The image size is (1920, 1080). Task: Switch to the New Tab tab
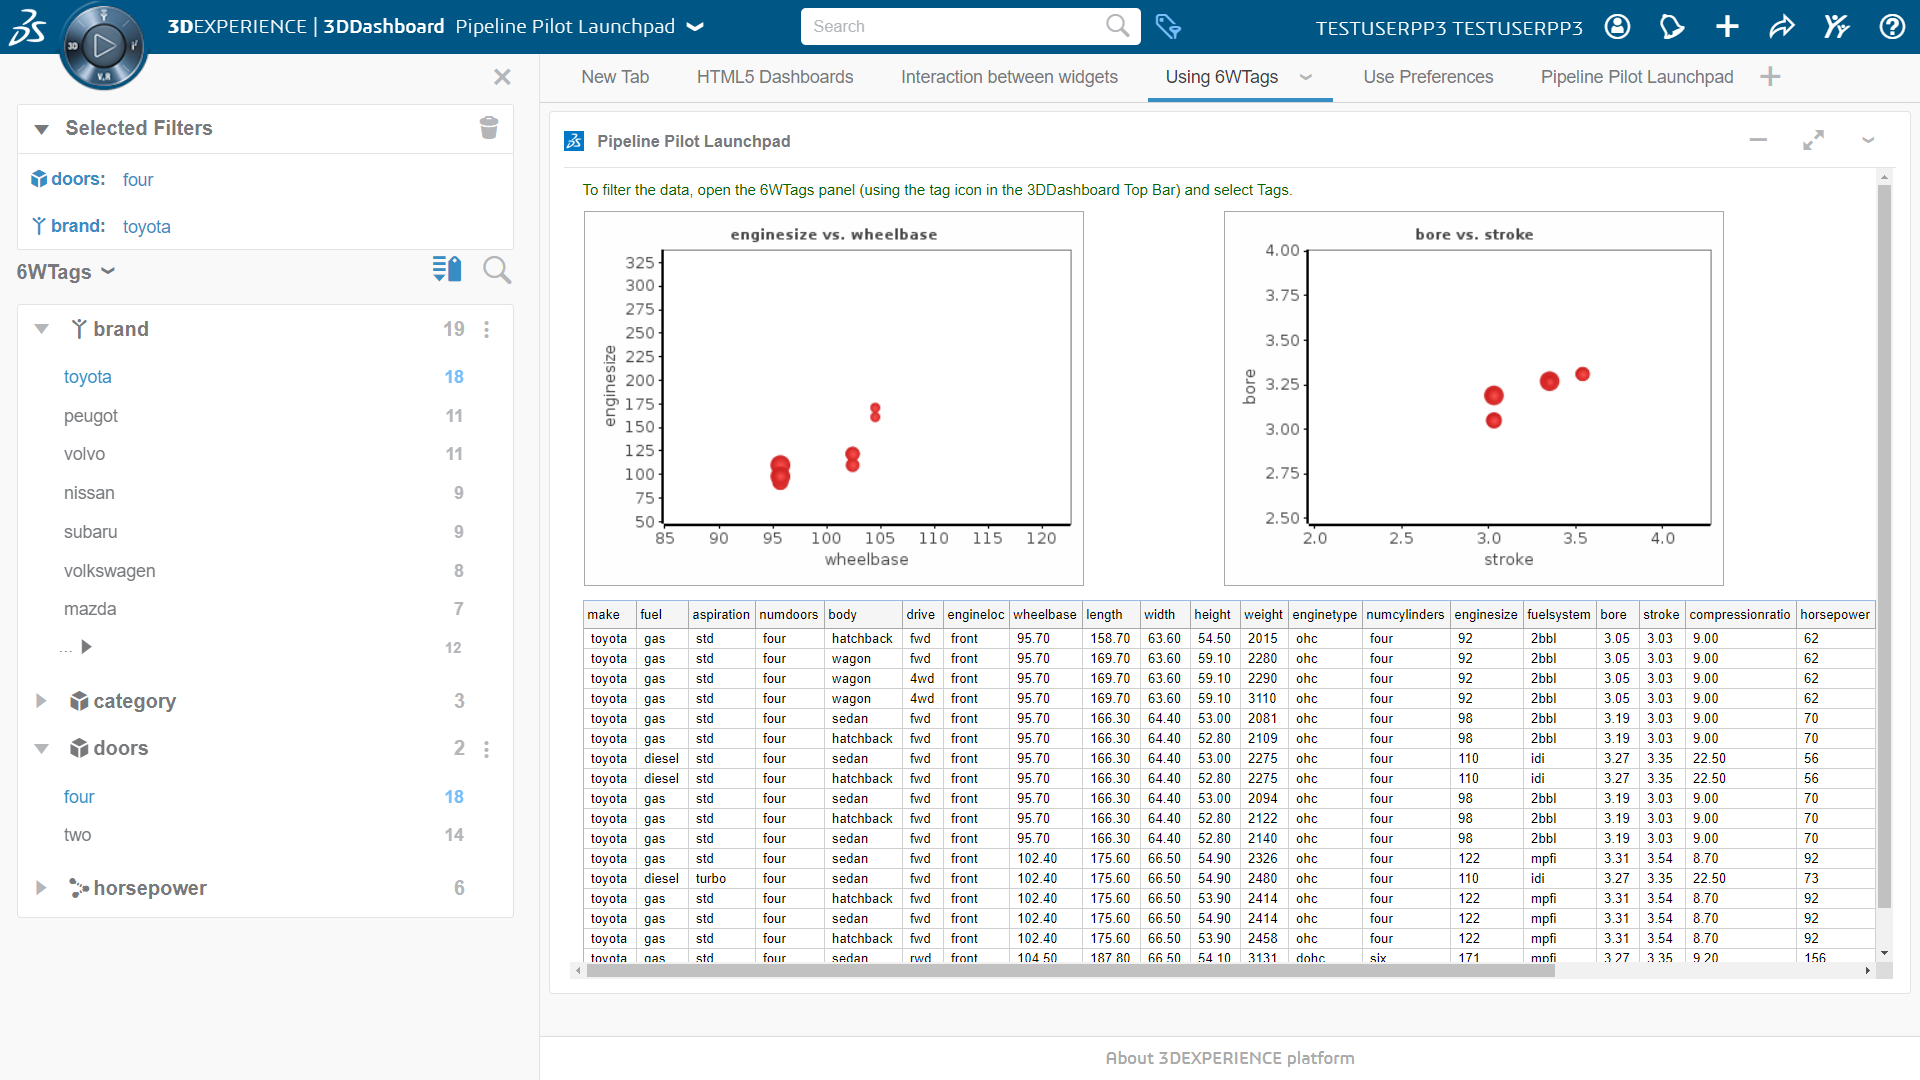pos(615,77)
